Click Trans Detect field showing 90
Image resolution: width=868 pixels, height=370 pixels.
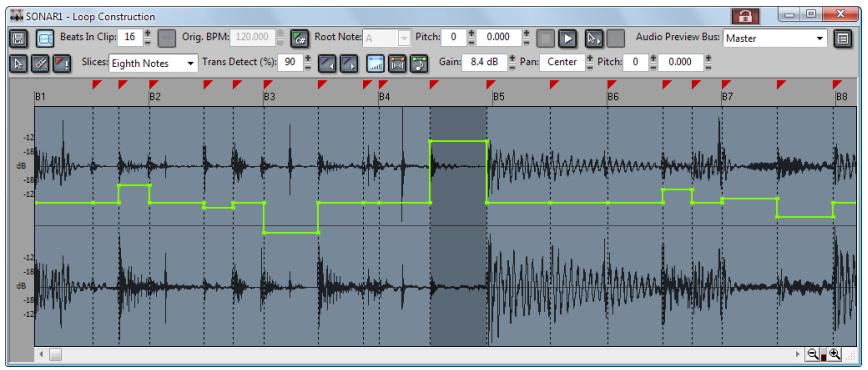290,63
